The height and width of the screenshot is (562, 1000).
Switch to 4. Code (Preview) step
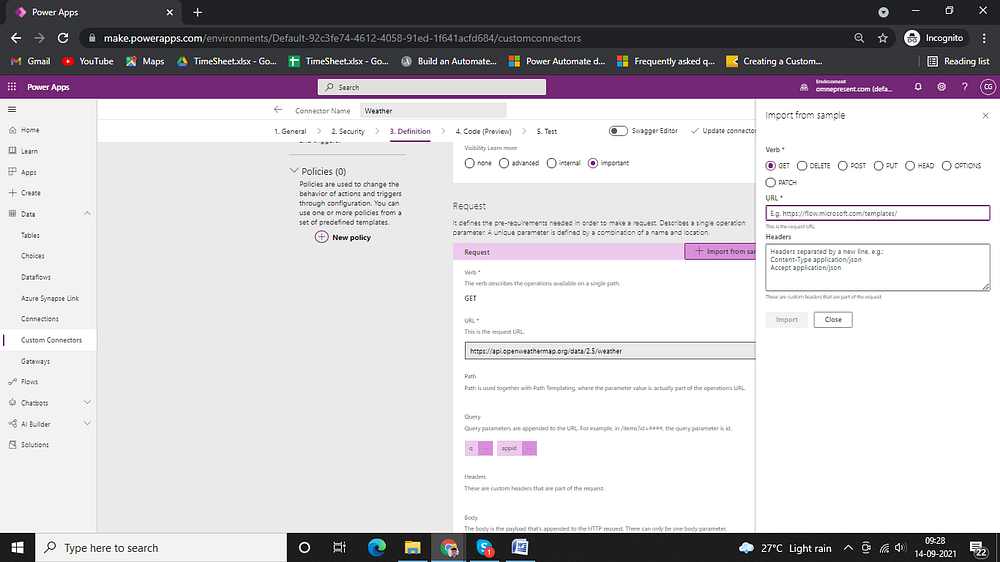click(x=483, y=131)
